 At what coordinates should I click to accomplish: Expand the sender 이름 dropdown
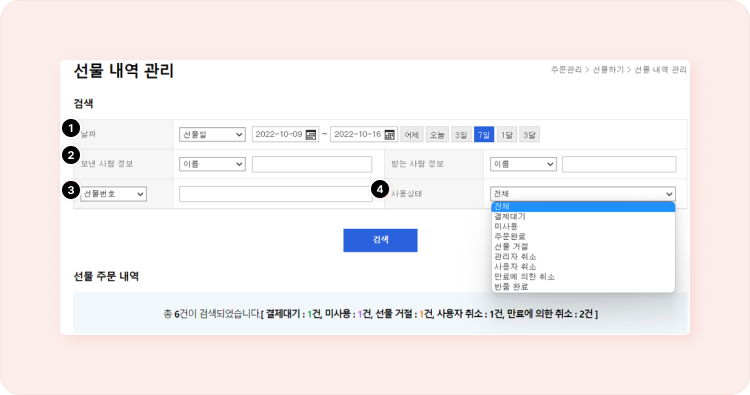[x=212, y=164]
